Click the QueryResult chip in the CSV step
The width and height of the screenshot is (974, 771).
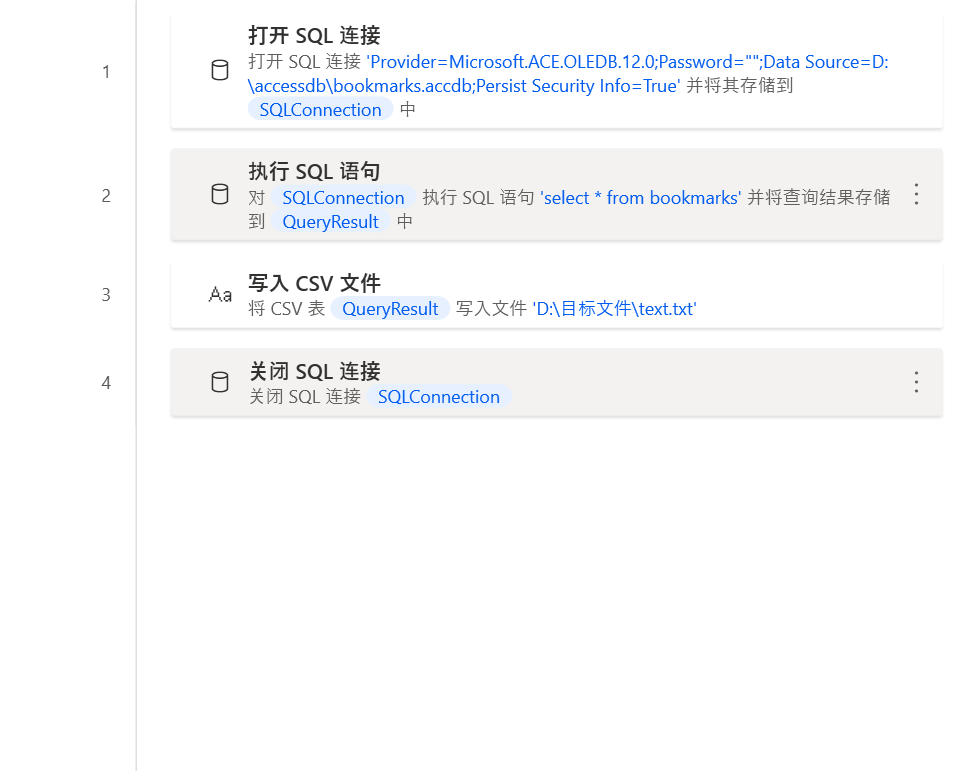(390, 309)
